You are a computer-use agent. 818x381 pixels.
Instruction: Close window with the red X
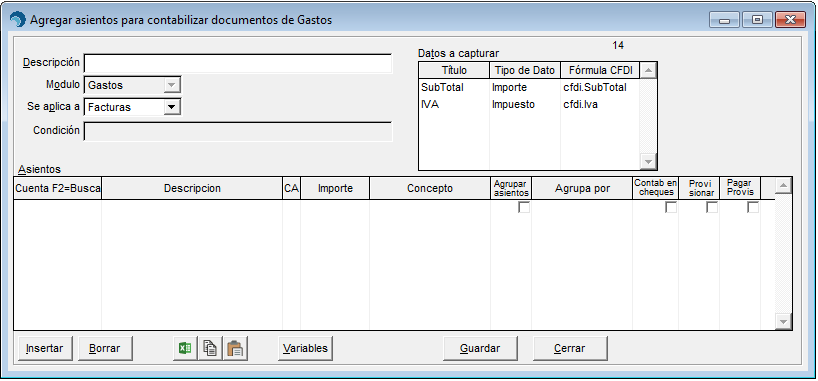tap(790, 20)
